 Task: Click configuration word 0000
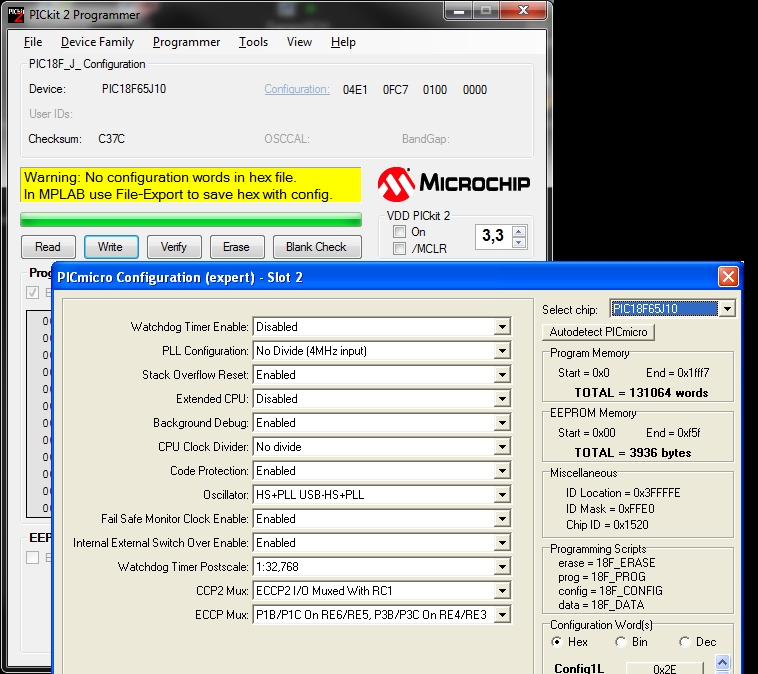(x=475, y=90)
